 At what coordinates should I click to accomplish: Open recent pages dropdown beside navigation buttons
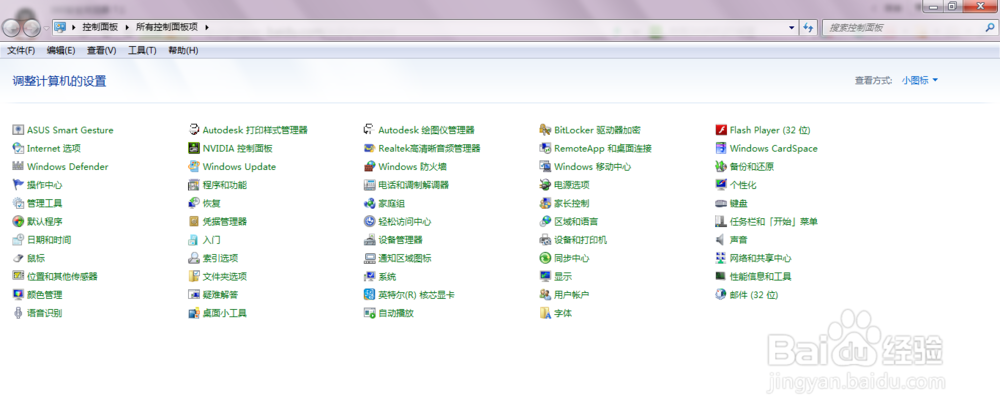[47, 28]
